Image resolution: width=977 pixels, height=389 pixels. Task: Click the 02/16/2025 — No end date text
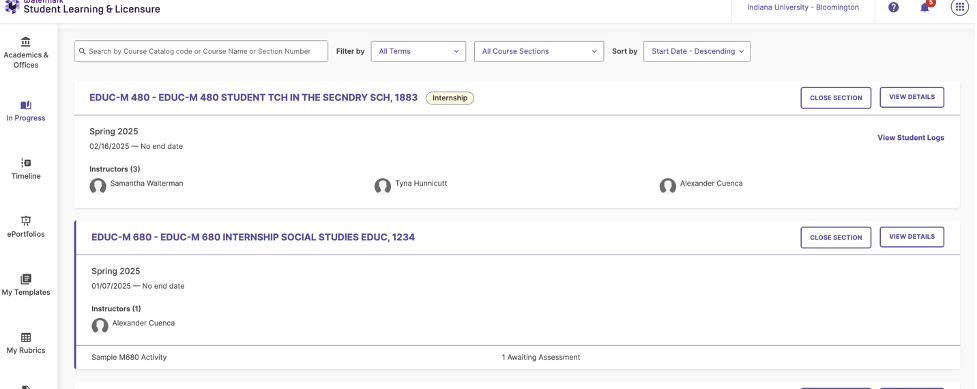click(136, 146)
